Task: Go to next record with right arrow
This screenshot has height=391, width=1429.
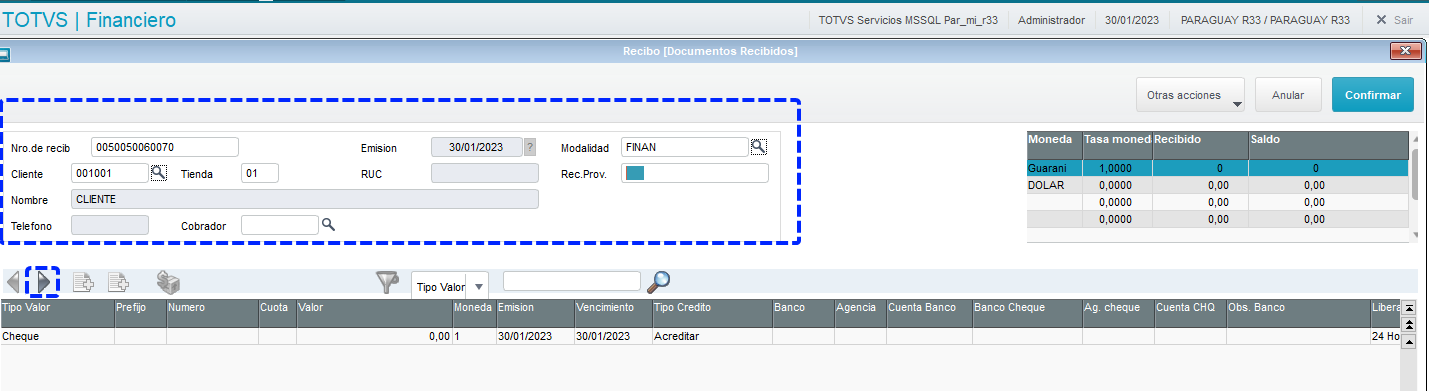Action: point(43,283)
